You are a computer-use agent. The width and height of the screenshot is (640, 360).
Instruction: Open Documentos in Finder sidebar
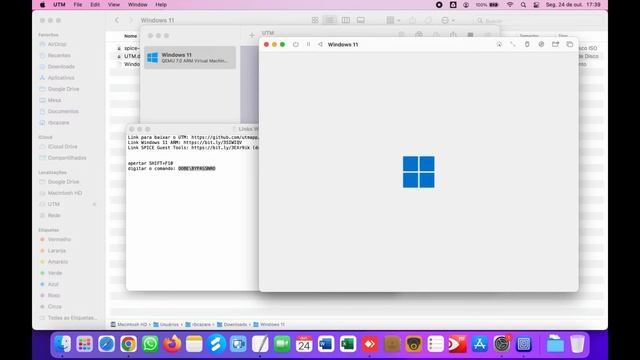63,111
